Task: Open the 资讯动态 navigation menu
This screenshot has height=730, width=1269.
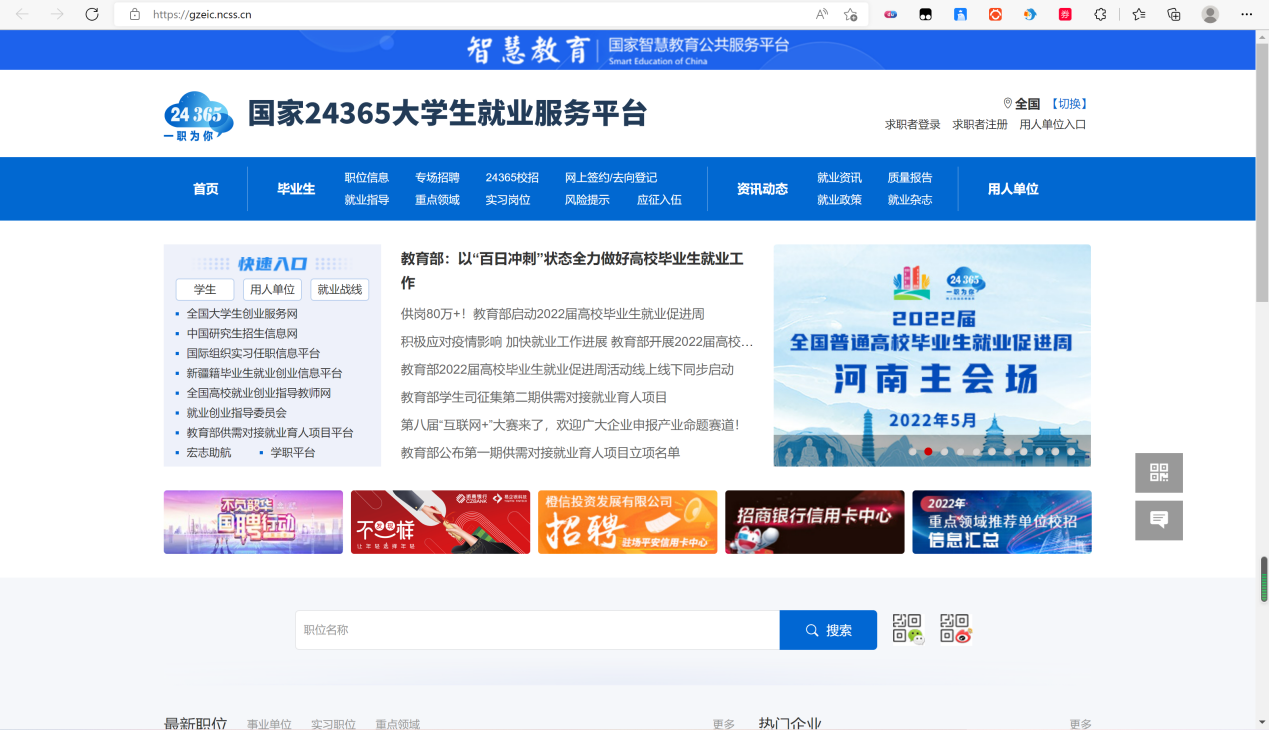Action: [762, 189]
